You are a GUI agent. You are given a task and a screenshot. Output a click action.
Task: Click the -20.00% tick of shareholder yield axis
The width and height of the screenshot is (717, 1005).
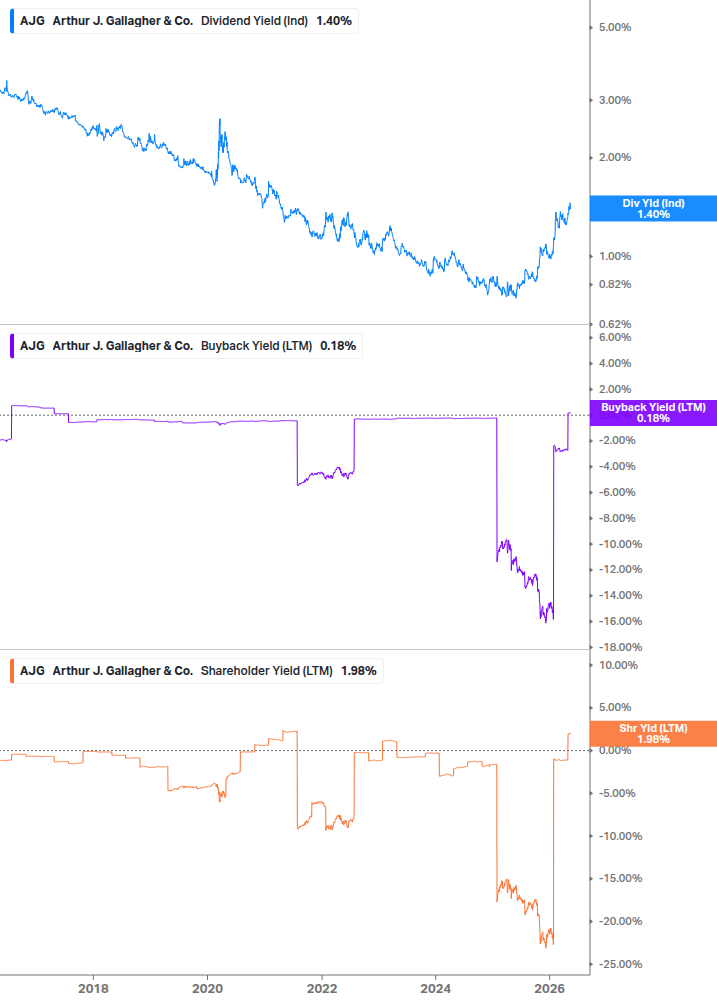(x=620, y=921)
